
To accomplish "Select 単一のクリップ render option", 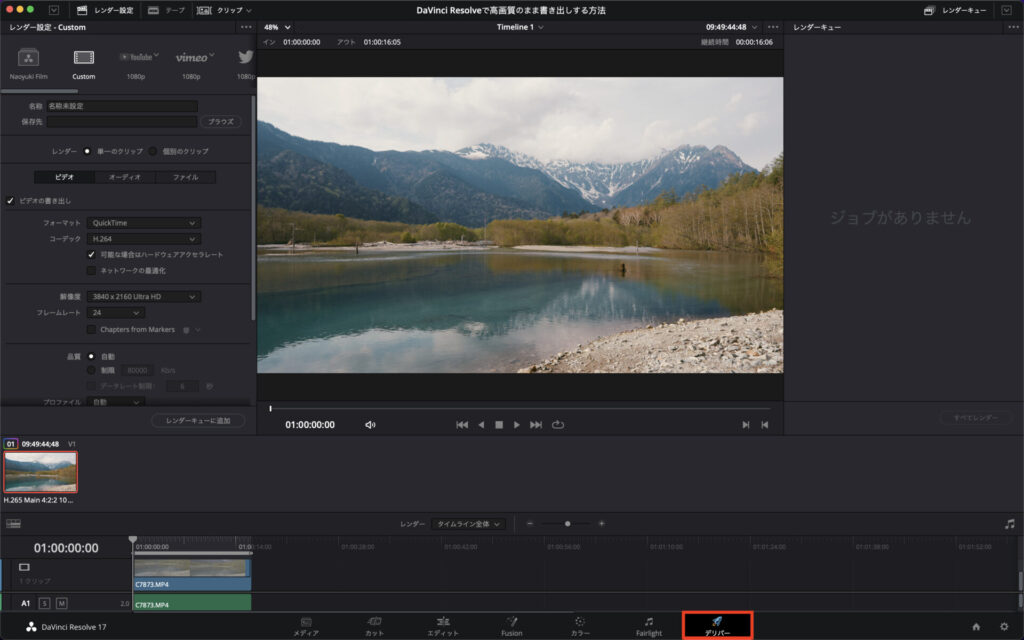I will pyautogui.click(x=87, y=152).
